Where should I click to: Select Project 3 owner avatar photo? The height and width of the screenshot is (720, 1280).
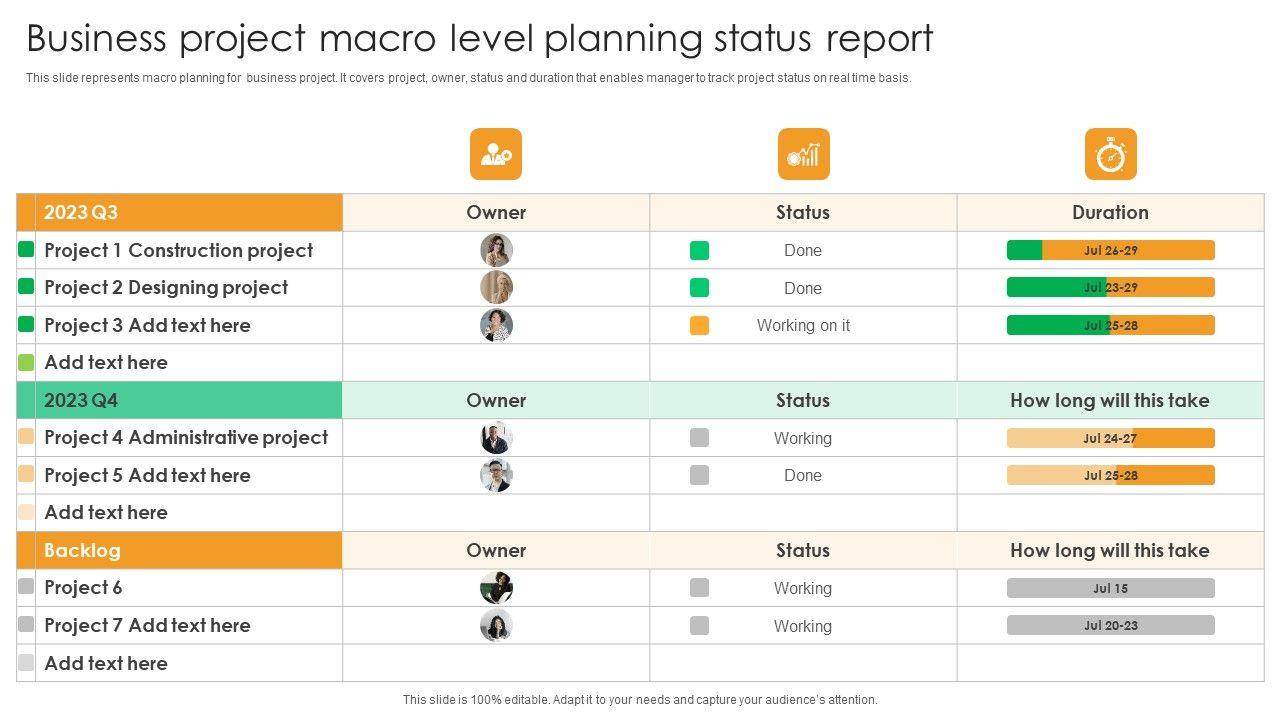496,325
